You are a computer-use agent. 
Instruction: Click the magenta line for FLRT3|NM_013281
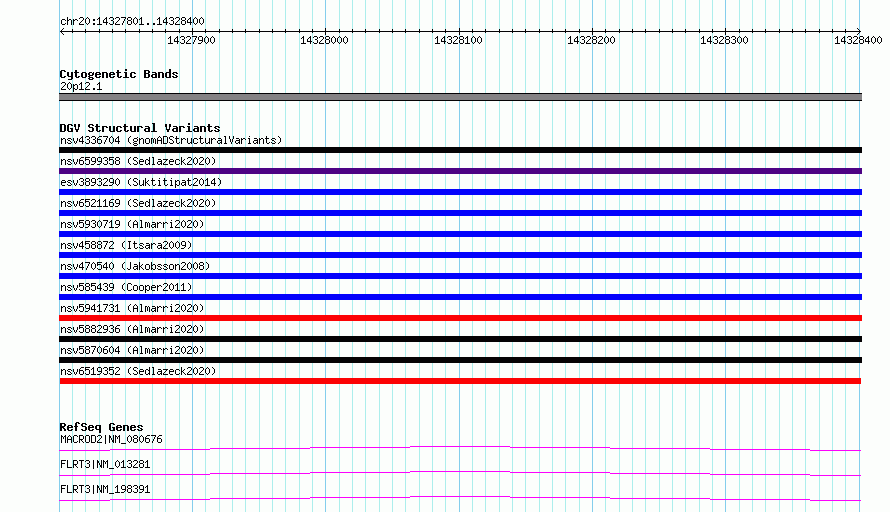460,473
